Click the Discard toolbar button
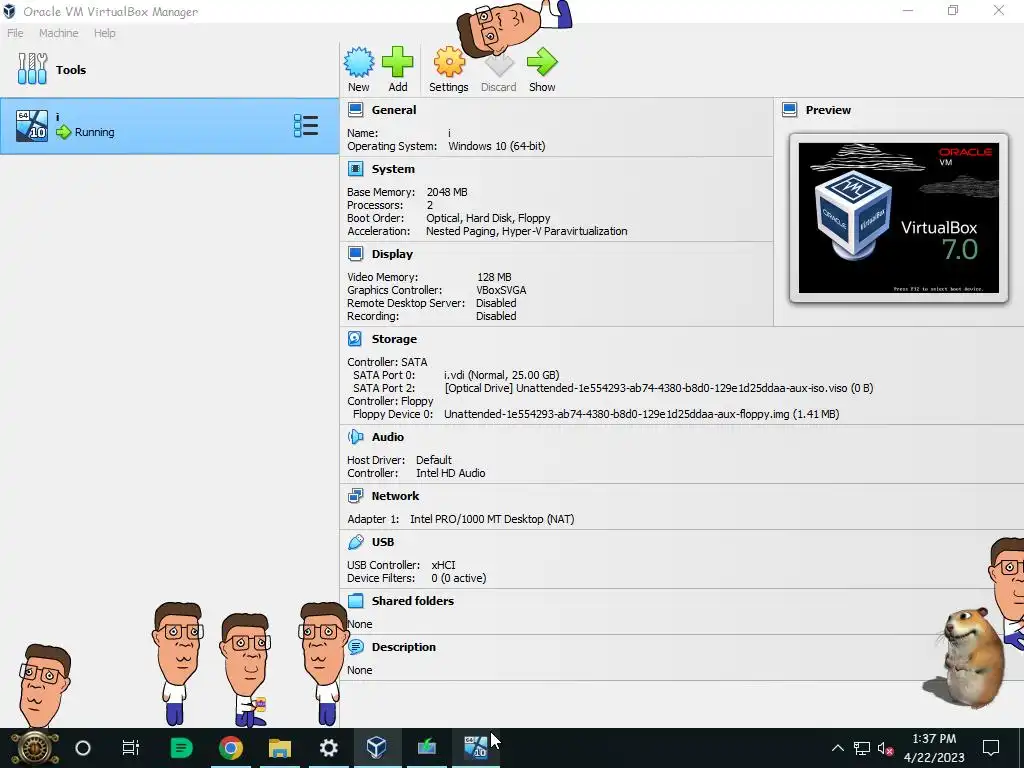This screenshot has height=768, width=1024. pyautogui.click(x=498, y=70)
